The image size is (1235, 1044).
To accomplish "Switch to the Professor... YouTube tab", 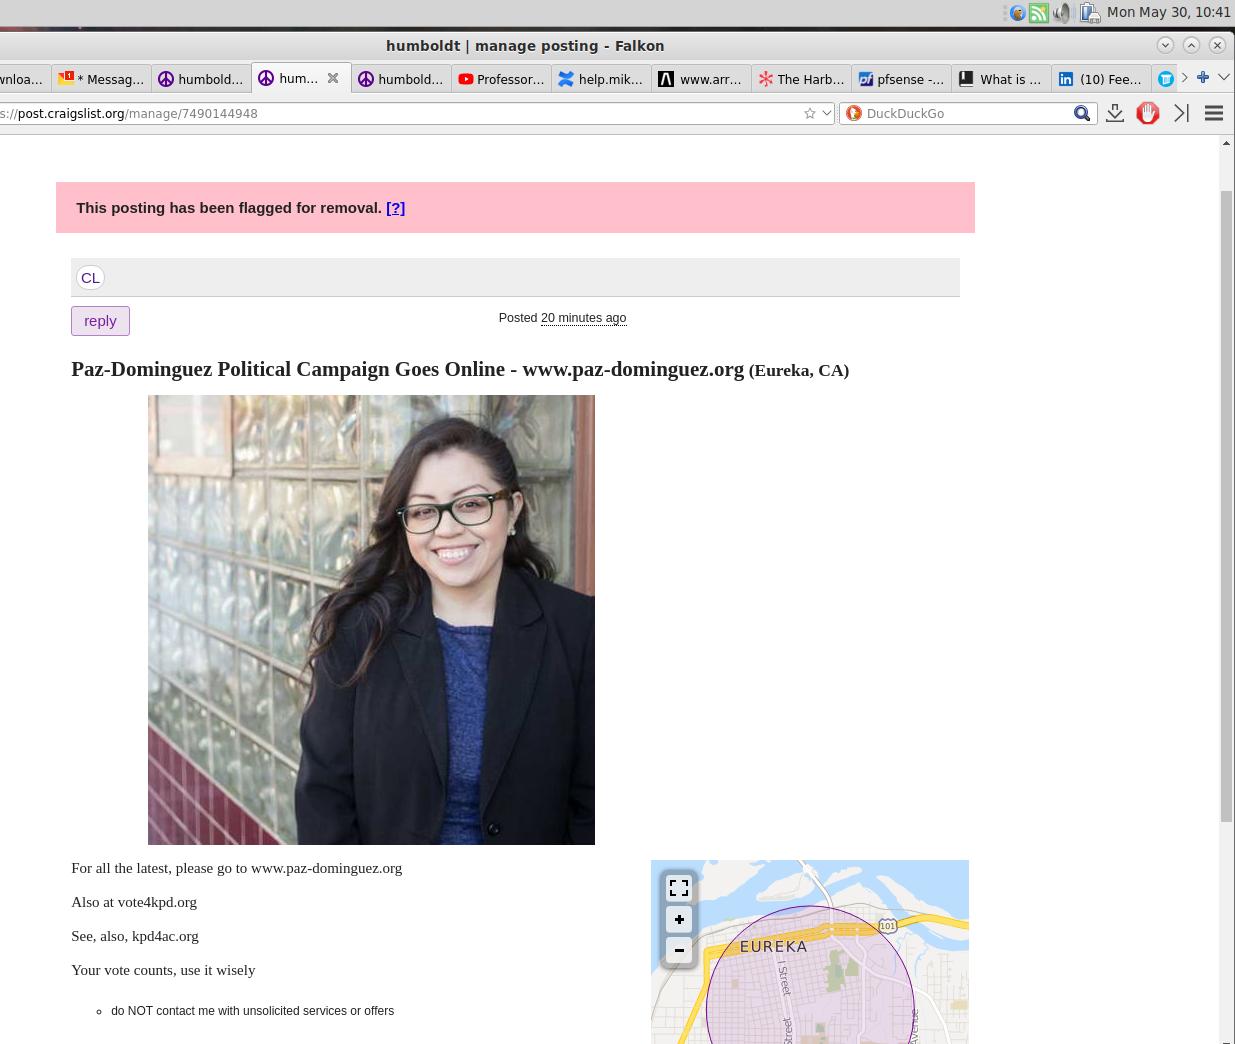I will [501, 79].
